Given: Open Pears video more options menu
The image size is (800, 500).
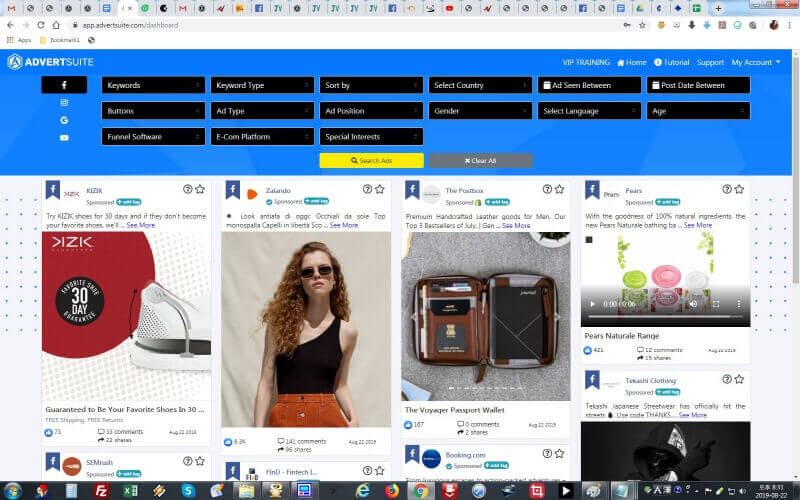Looking at the screenshot, I should pos(738,304).
